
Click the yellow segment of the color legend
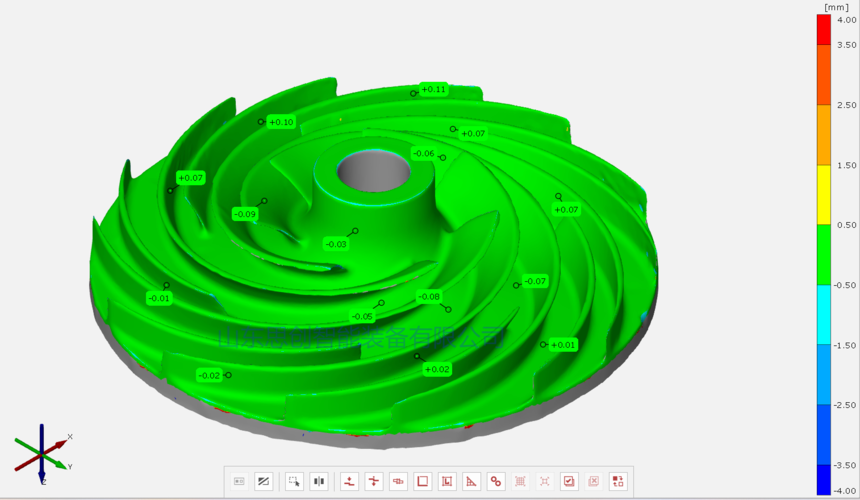(x=824, y=195)
